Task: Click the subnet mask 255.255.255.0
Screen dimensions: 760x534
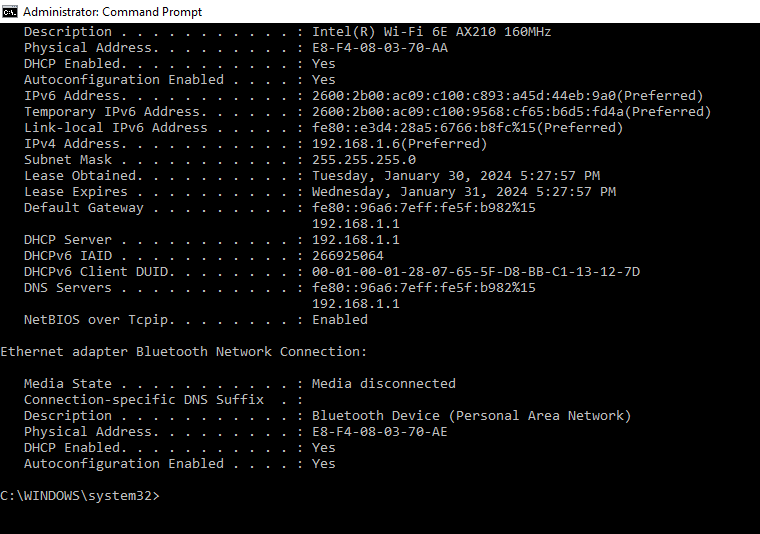Action: point(364,159)
